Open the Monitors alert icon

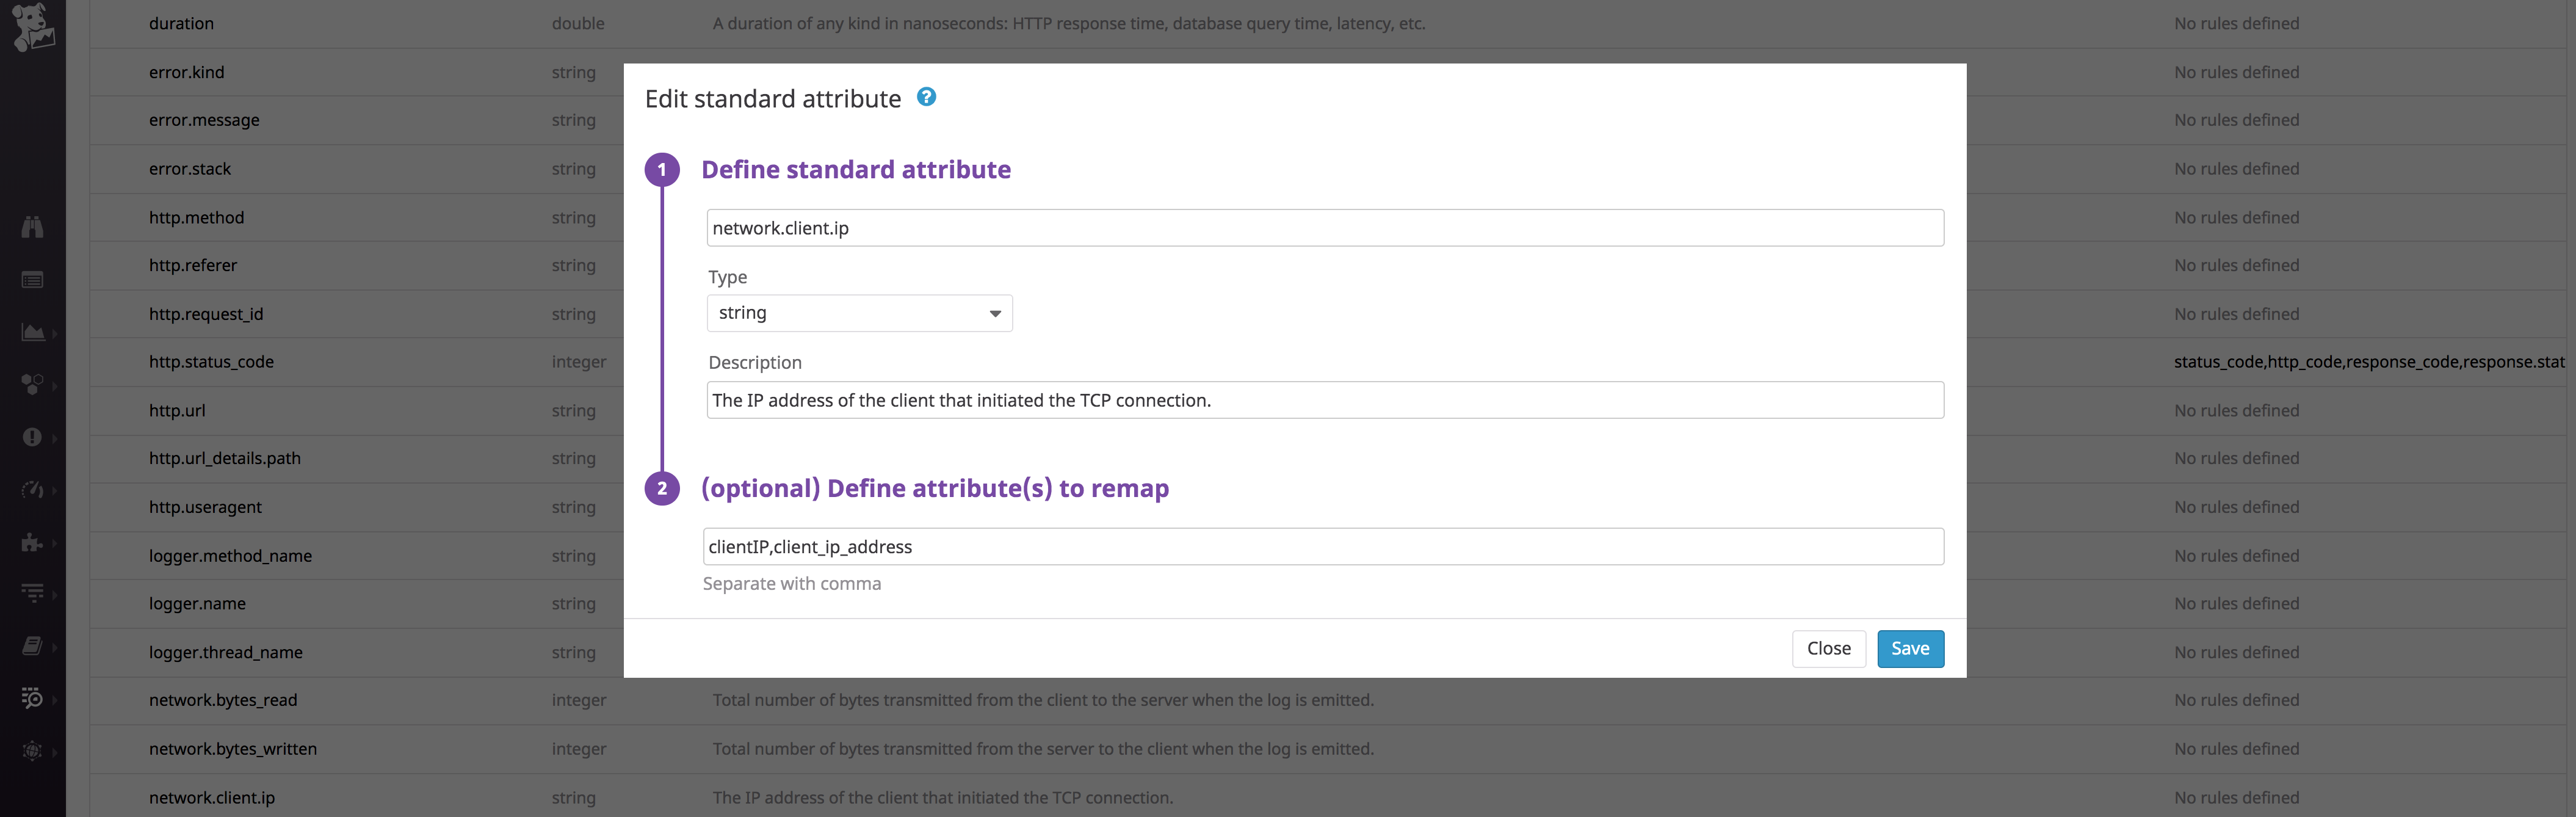click(33, 437)
